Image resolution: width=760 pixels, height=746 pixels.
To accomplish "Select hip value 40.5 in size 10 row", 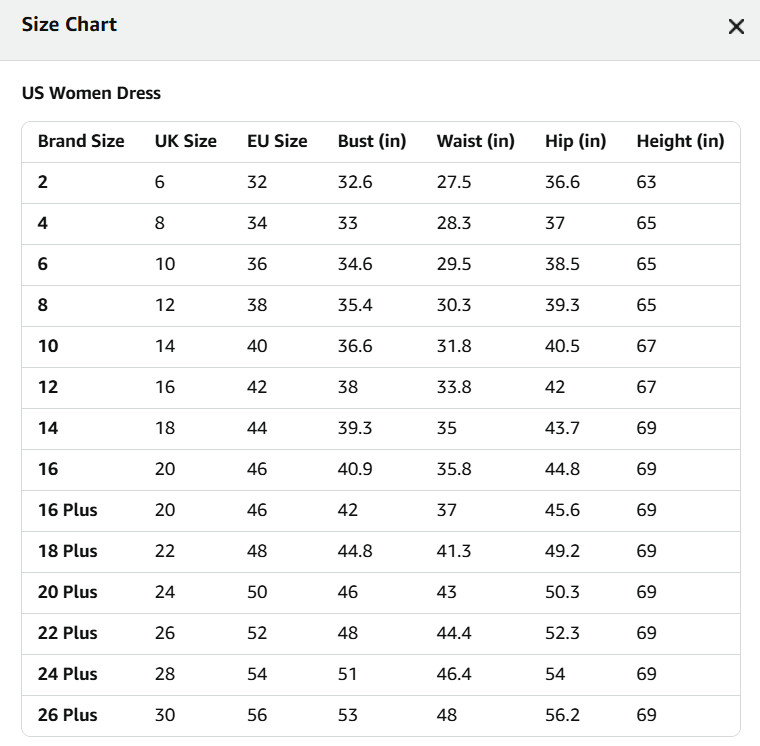I will pos(562,346).
